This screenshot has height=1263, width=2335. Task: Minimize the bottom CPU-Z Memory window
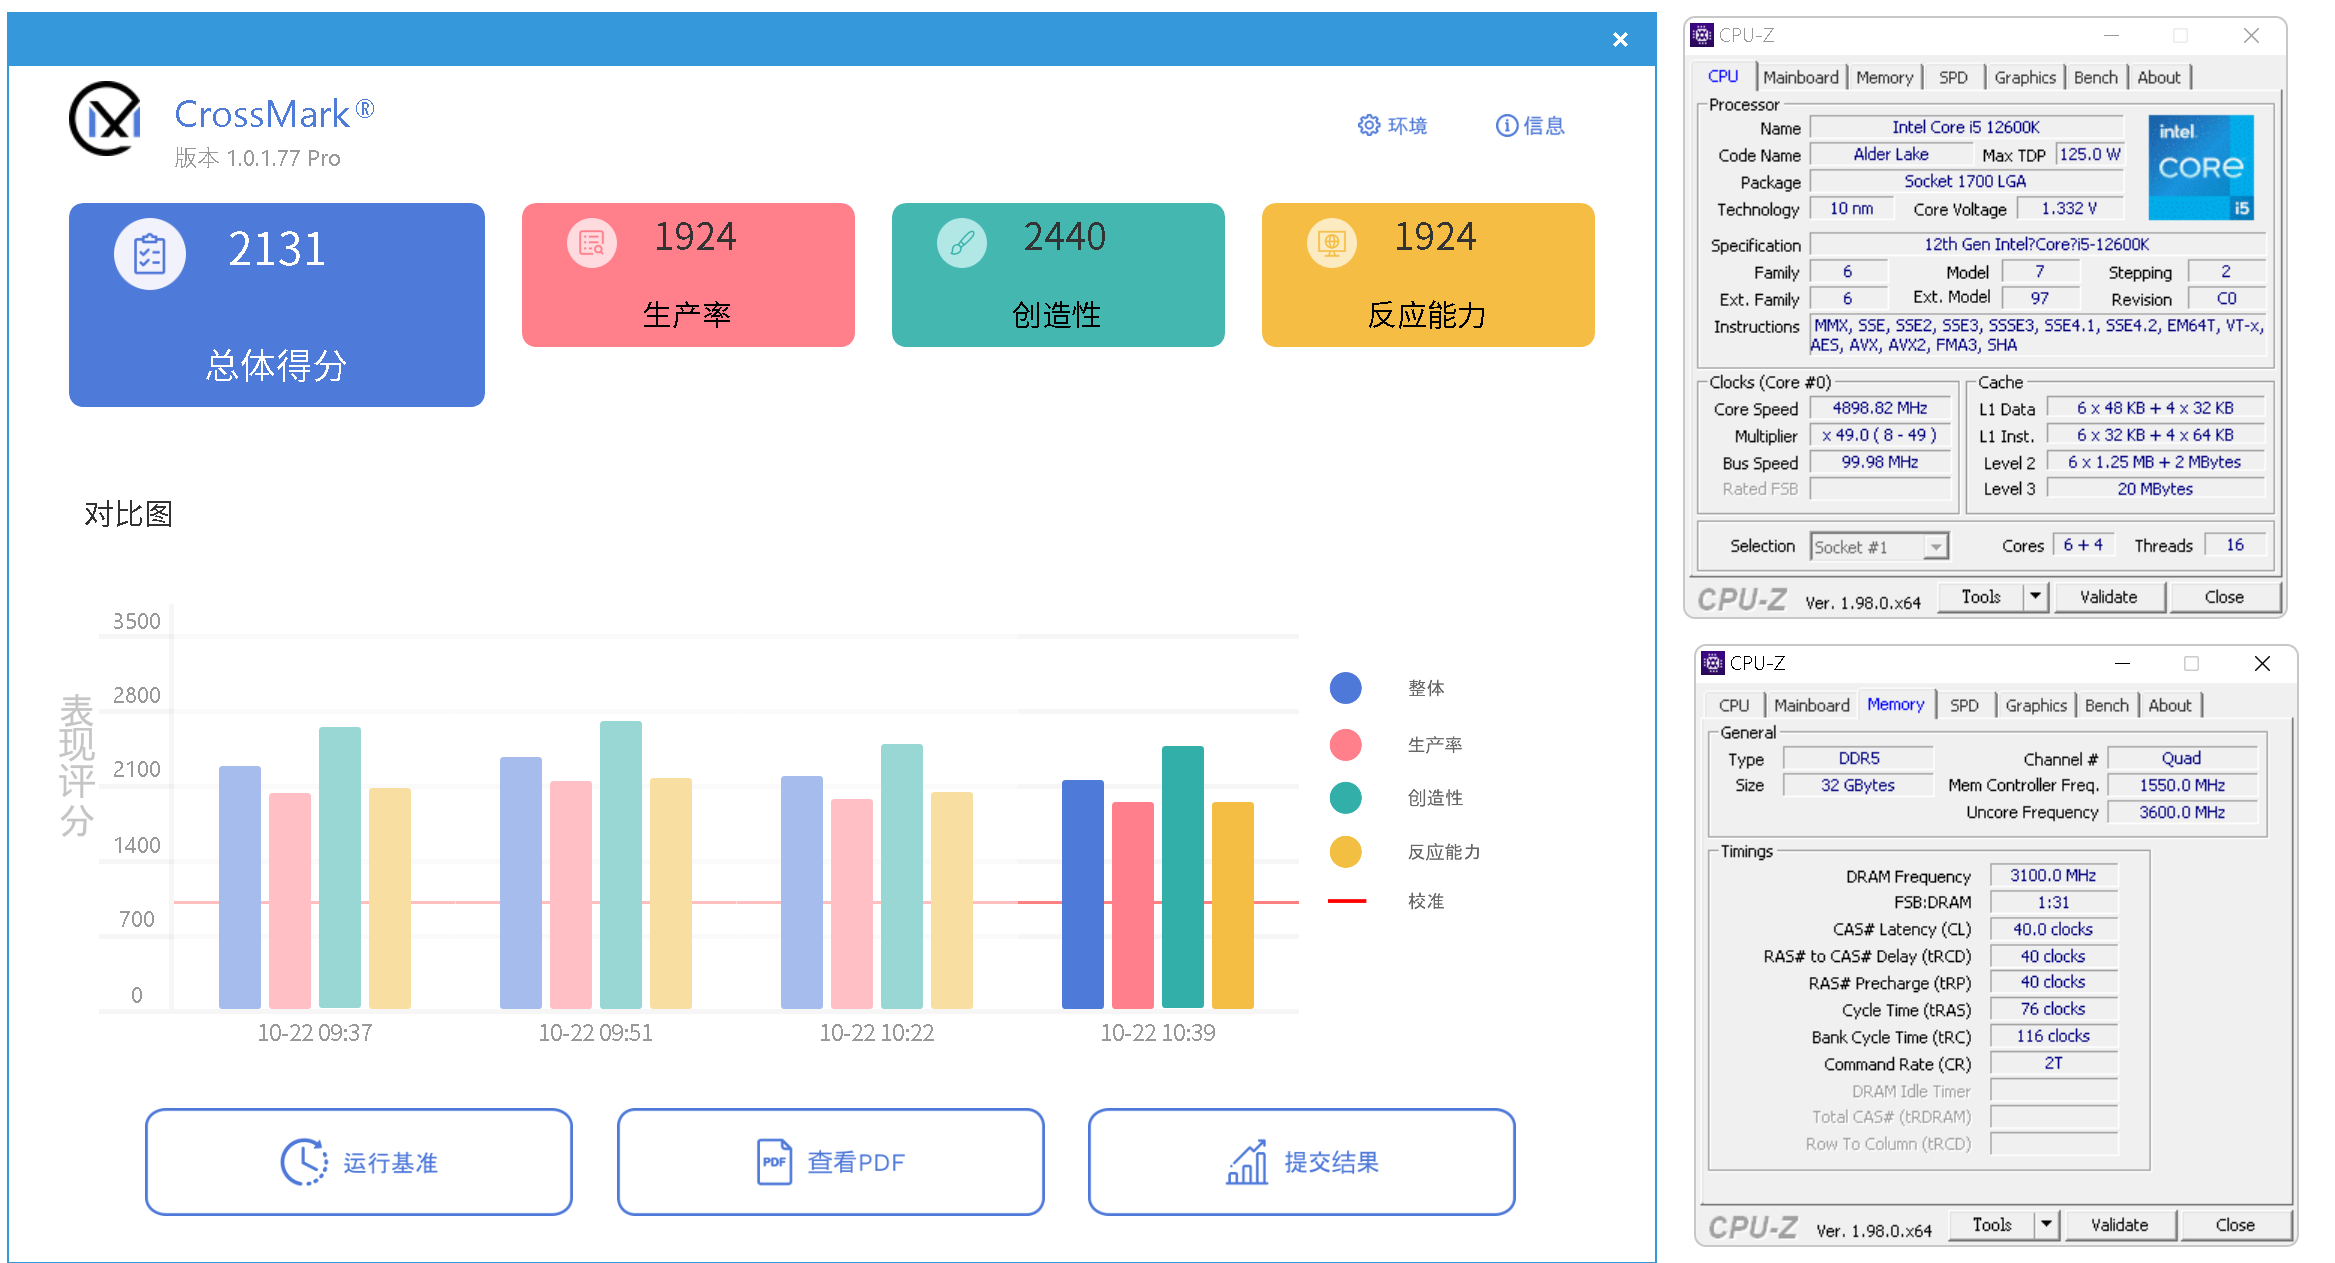pos(2122,663)
